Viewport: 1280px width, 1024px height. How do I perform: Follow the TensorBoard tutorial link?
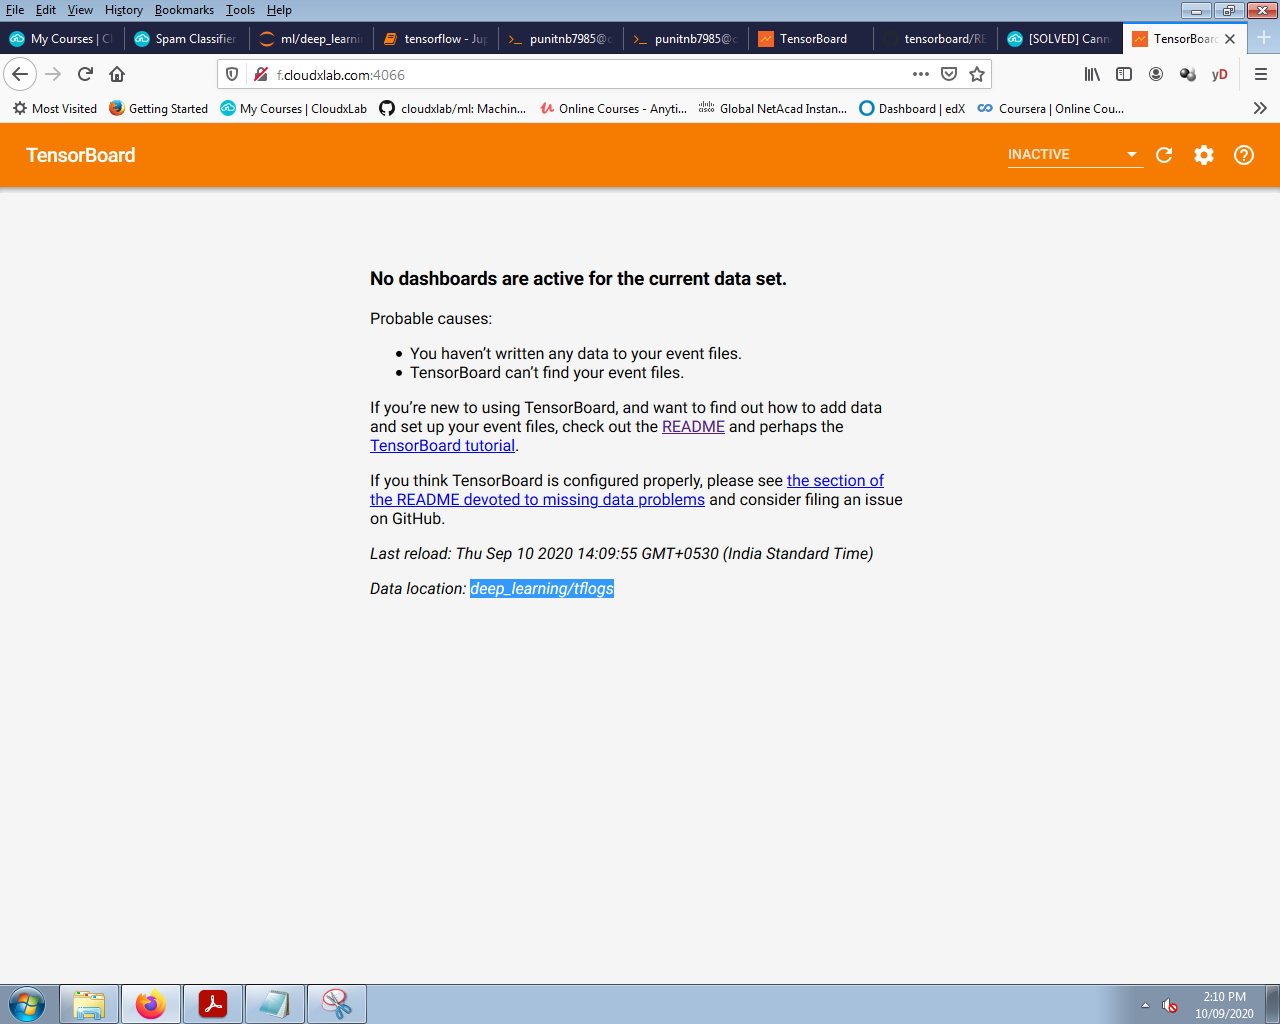point(442,446)
